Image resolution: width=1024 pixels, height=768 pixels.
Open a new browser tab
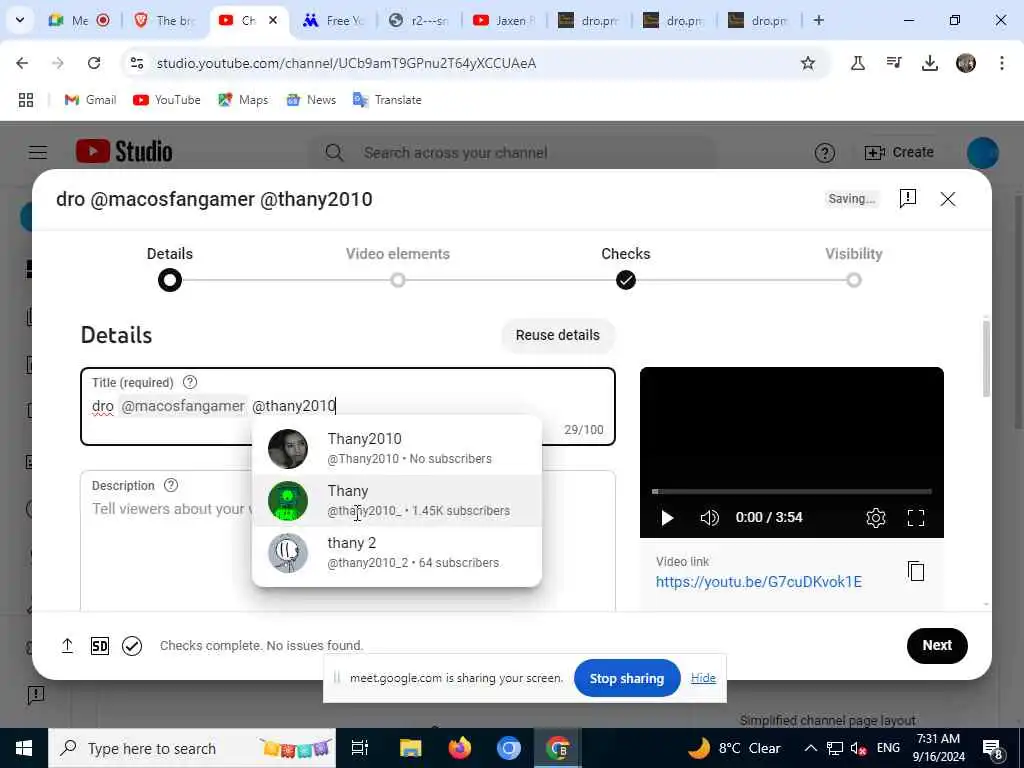click(818, 20)
